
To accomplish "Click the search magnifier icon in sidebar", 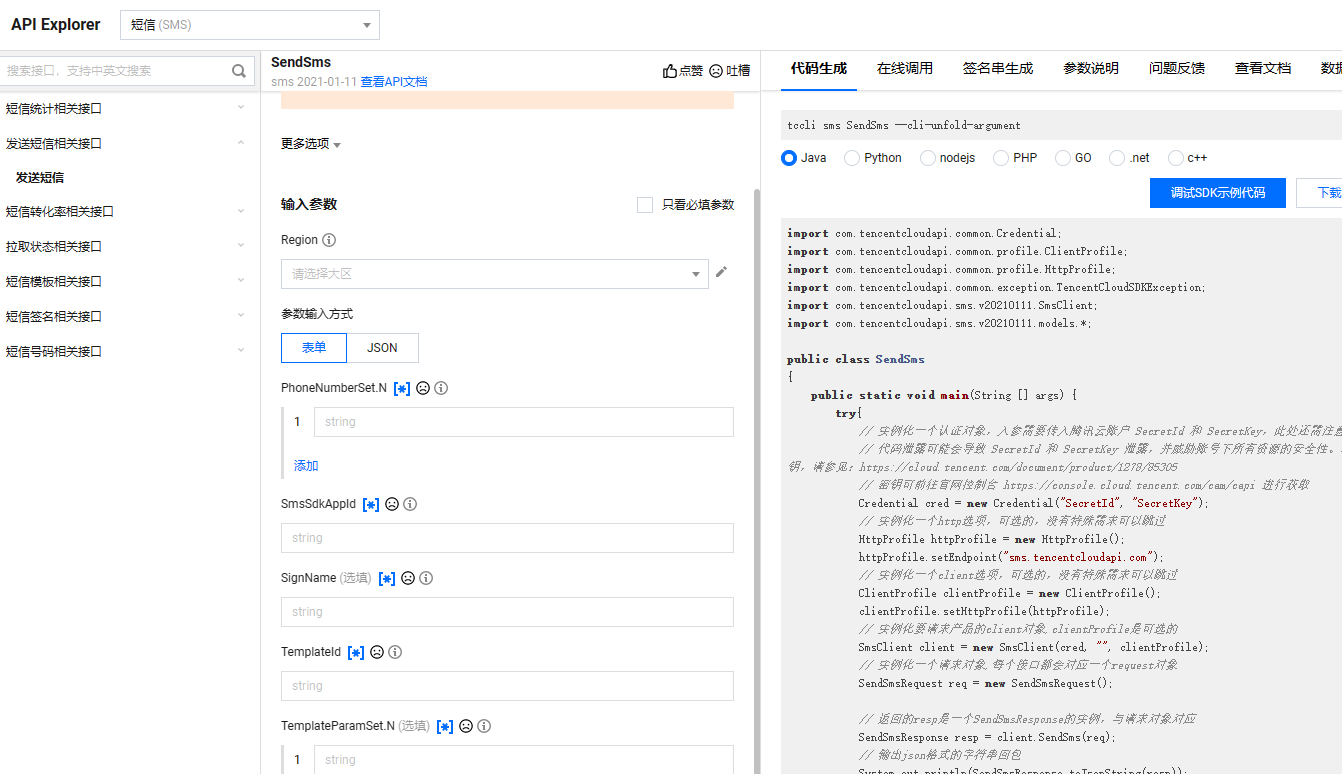I will (x=239, y=71).
